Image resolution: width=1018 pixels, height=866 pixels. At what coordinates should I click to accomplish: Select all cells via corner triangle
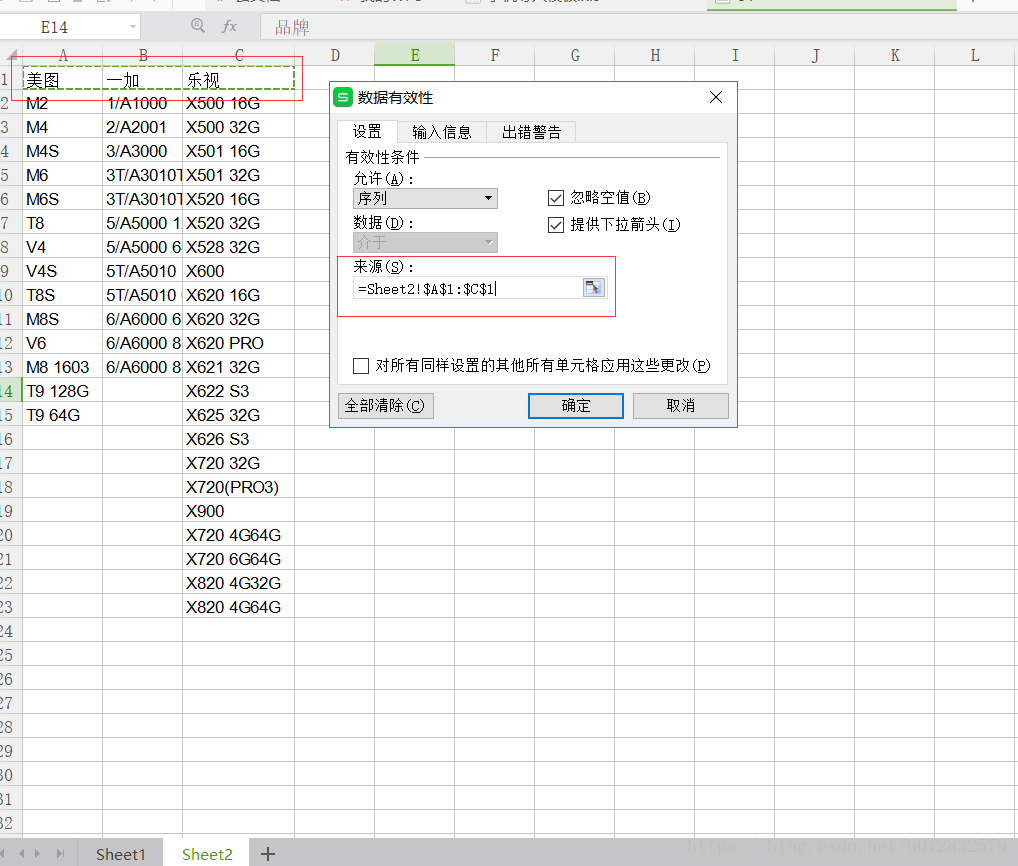[11, 55]
